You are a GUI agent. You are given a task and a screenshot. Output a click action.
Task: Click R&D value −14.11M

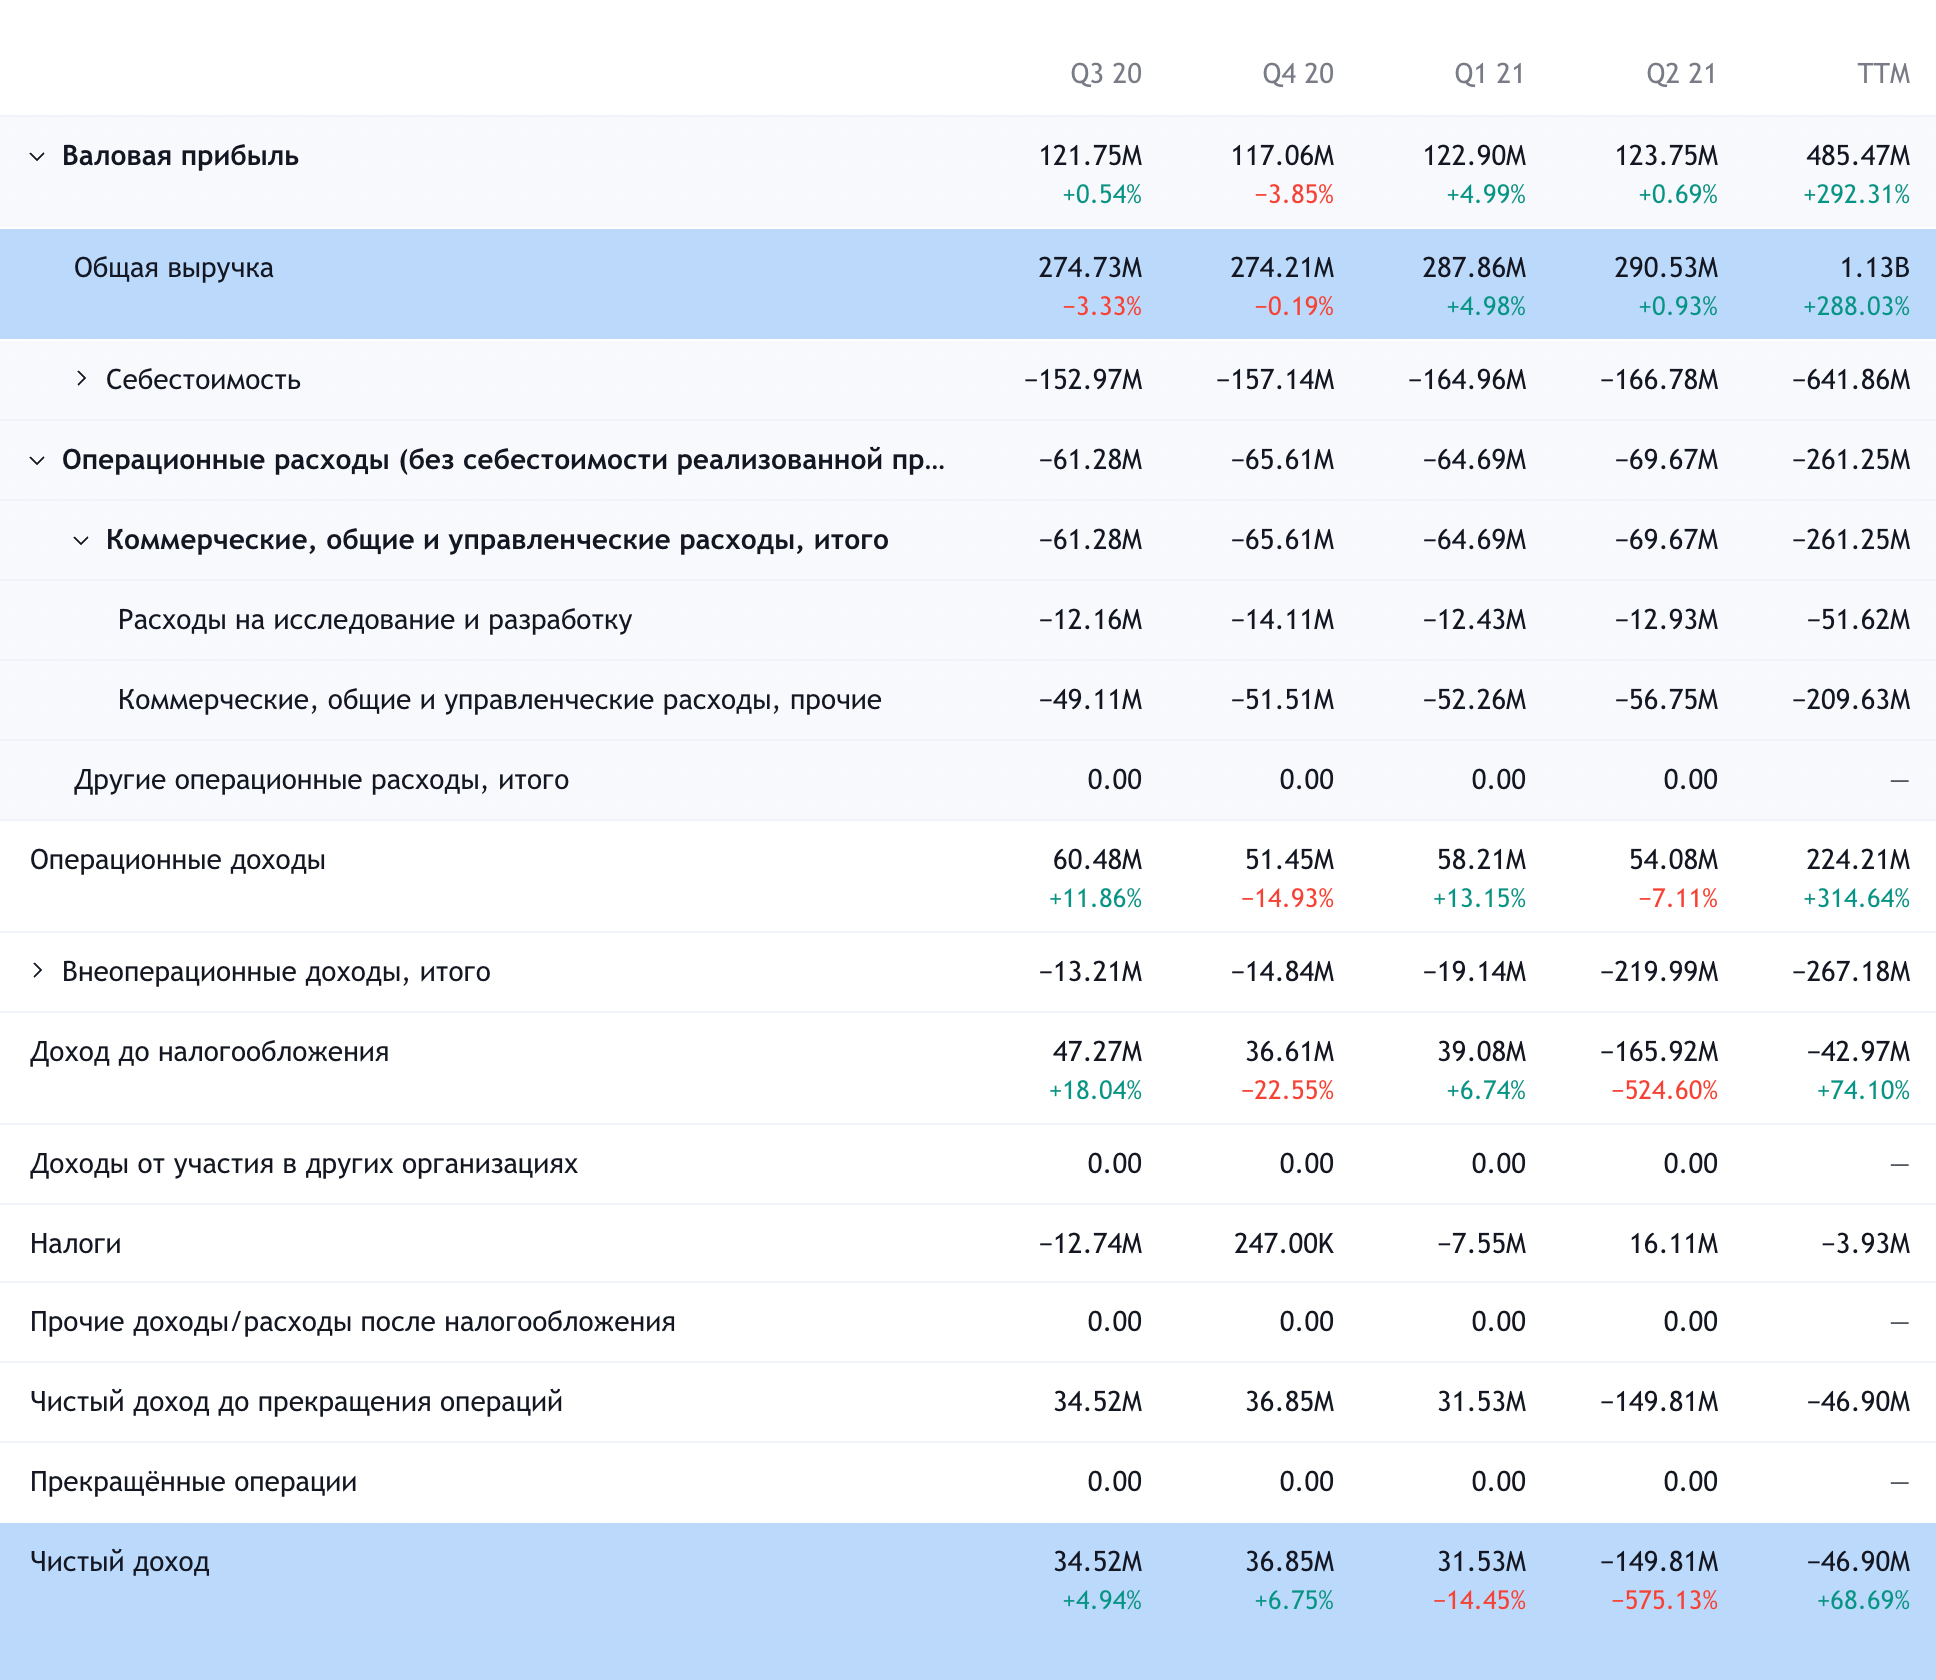click(1282, 620)
